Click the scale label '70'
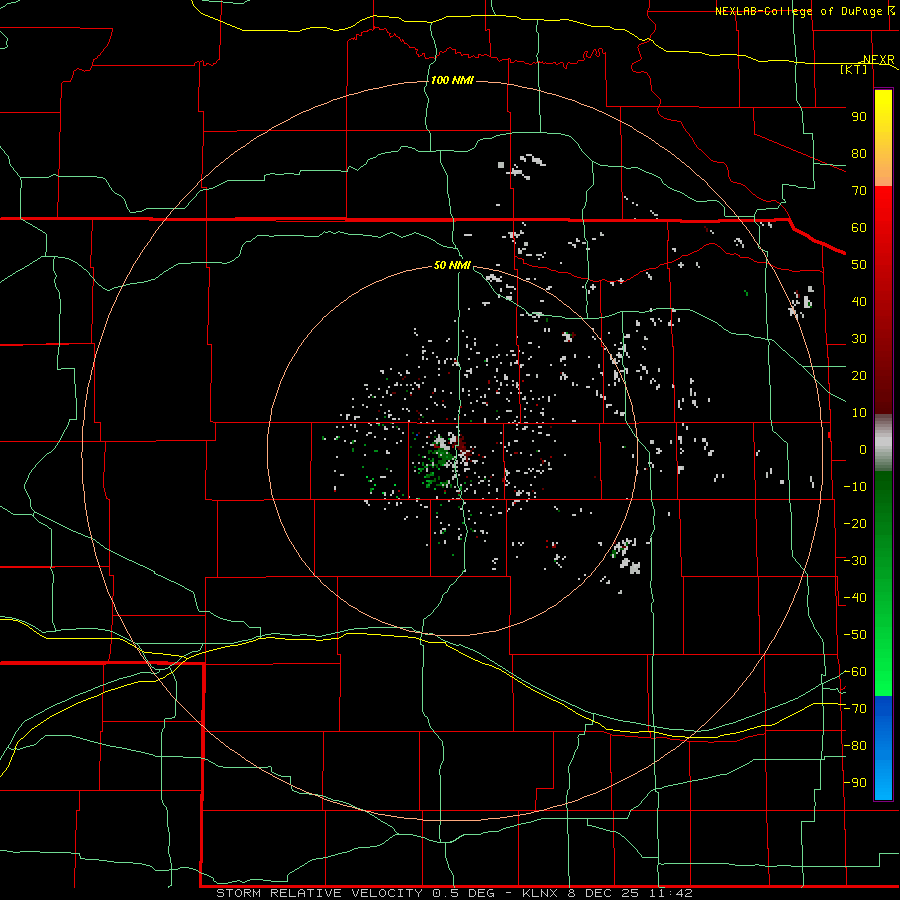 (x=859, y=191)
